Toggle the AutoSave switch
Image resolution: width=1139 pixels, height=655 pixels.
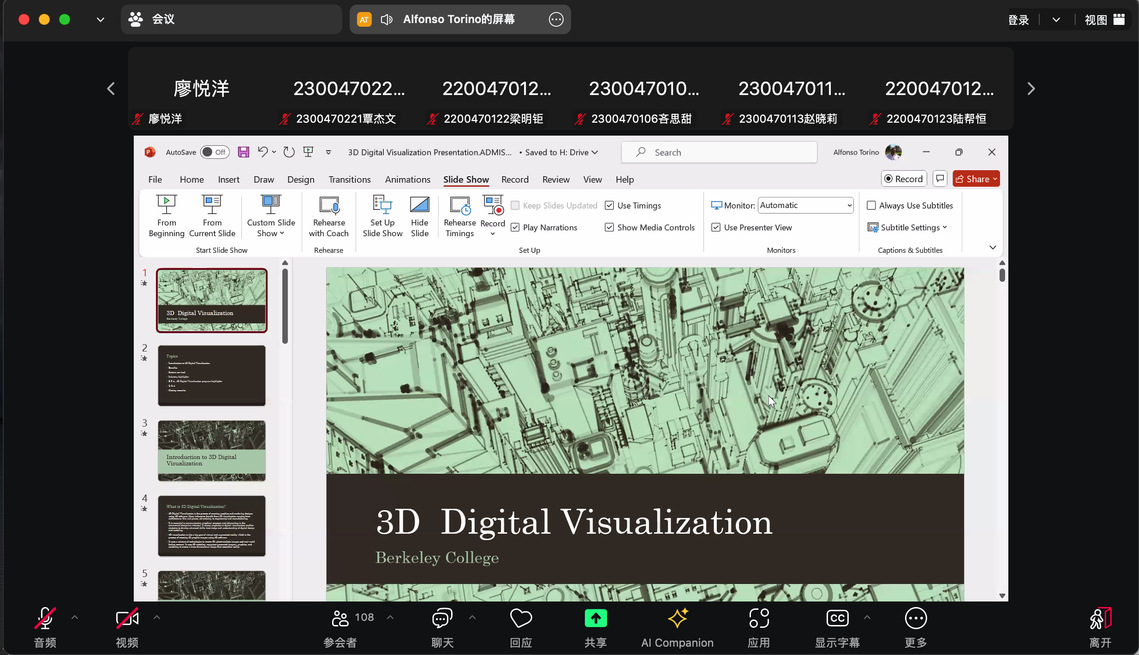[x=214, y=152]
